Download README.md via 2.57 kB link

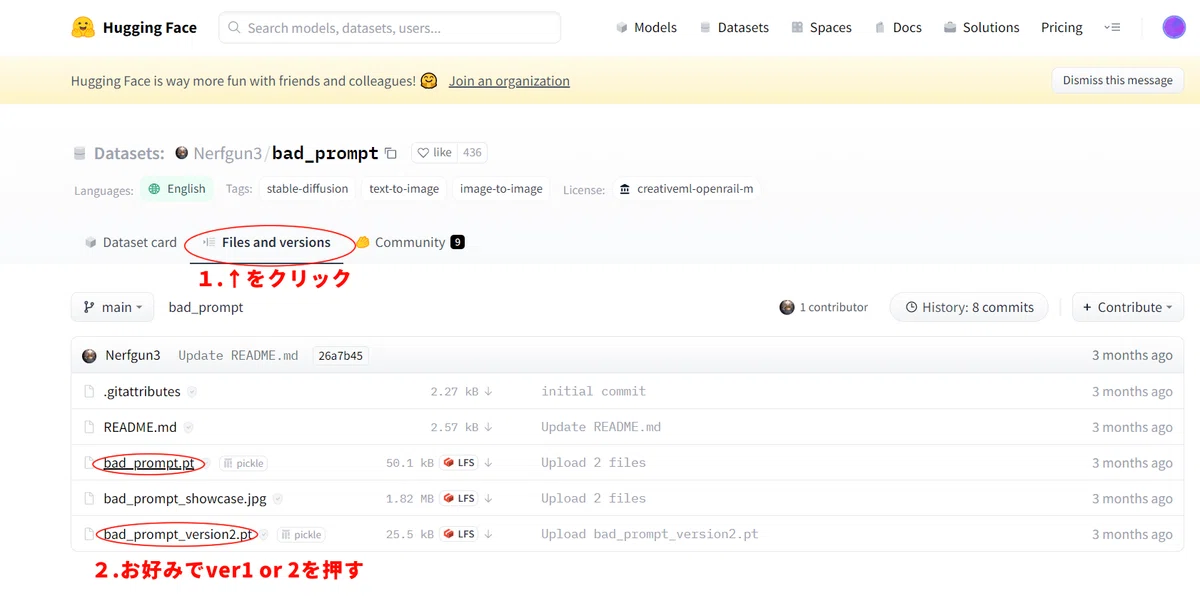(462, 427)
